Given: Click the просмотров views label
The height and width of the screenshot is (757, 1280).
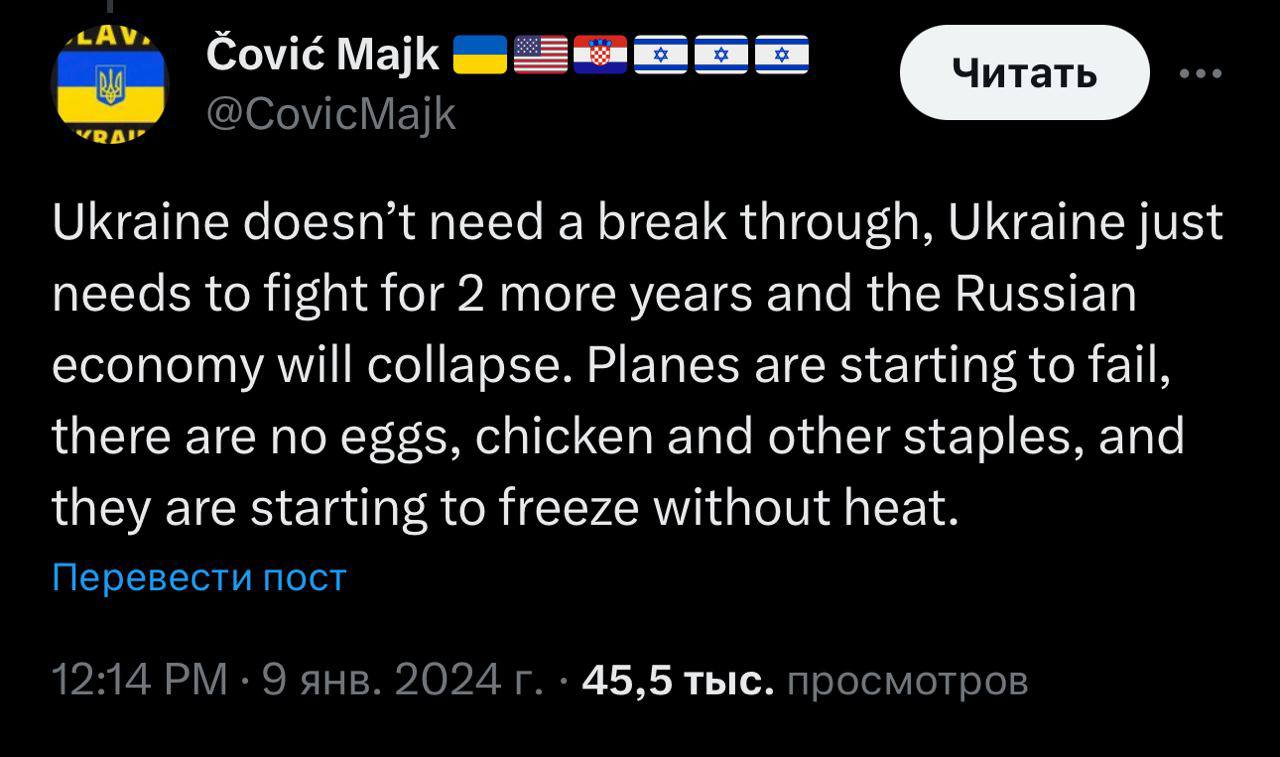Looking at the screenshot, I should click(x=907, y=681).
